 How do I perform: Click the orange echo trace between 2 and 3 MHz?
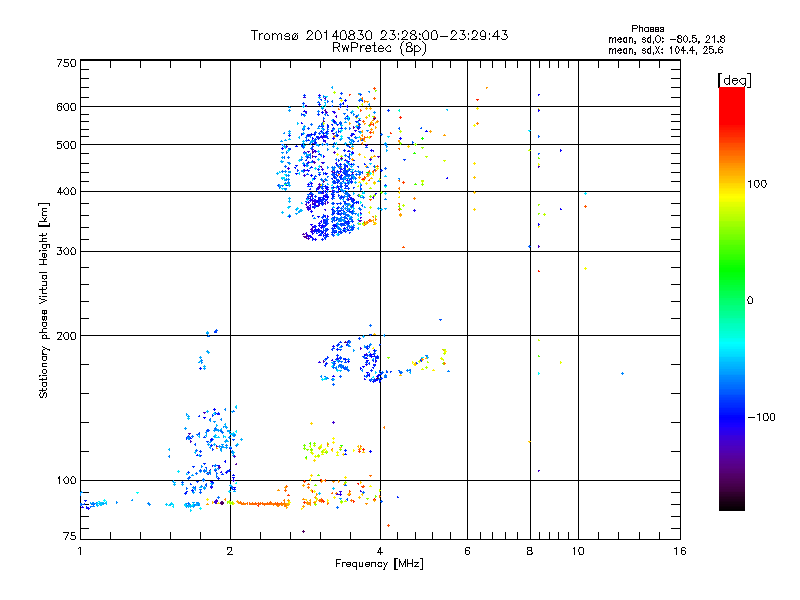point(263,504)
